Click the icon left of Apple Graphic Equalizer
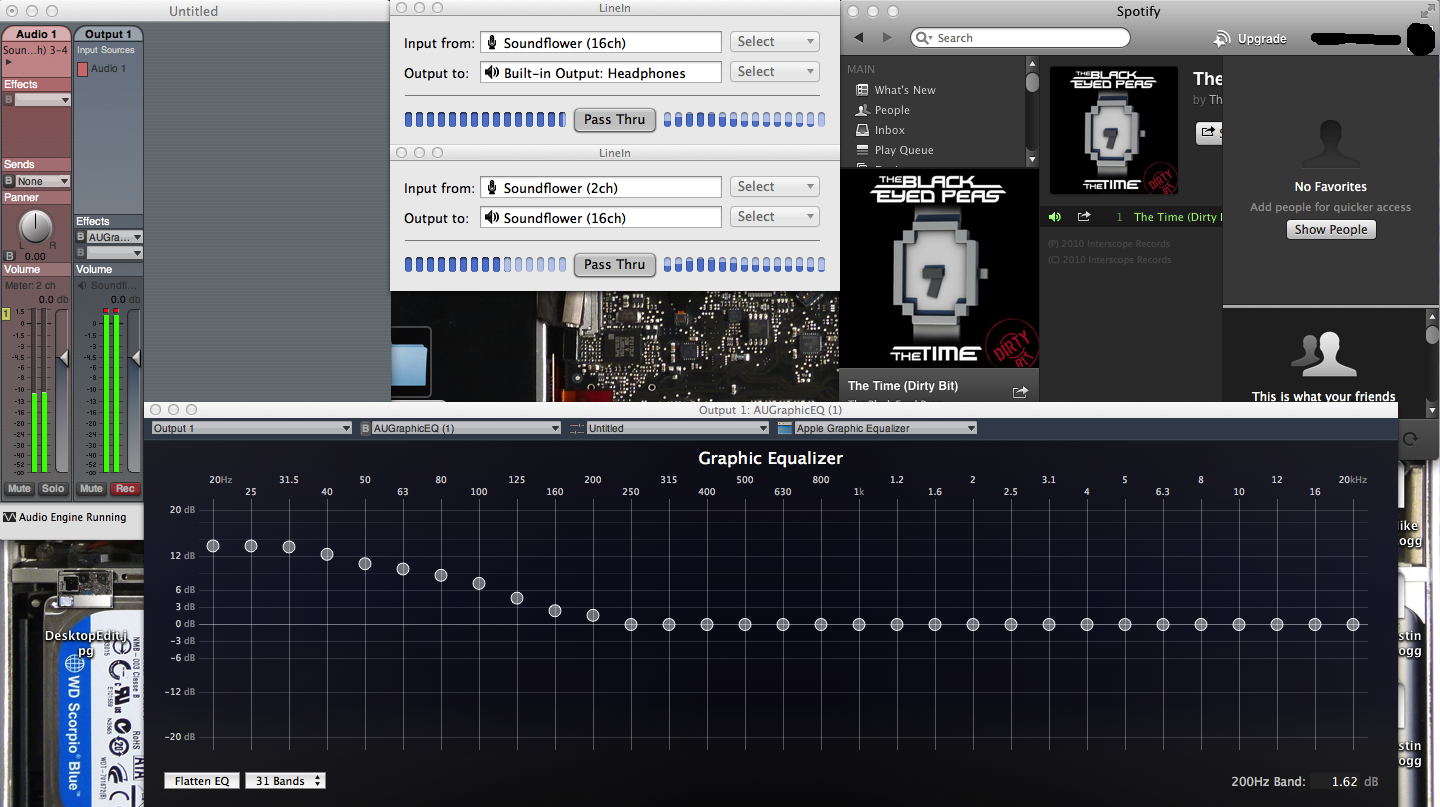1440x807 pixels. click(785, 428)
